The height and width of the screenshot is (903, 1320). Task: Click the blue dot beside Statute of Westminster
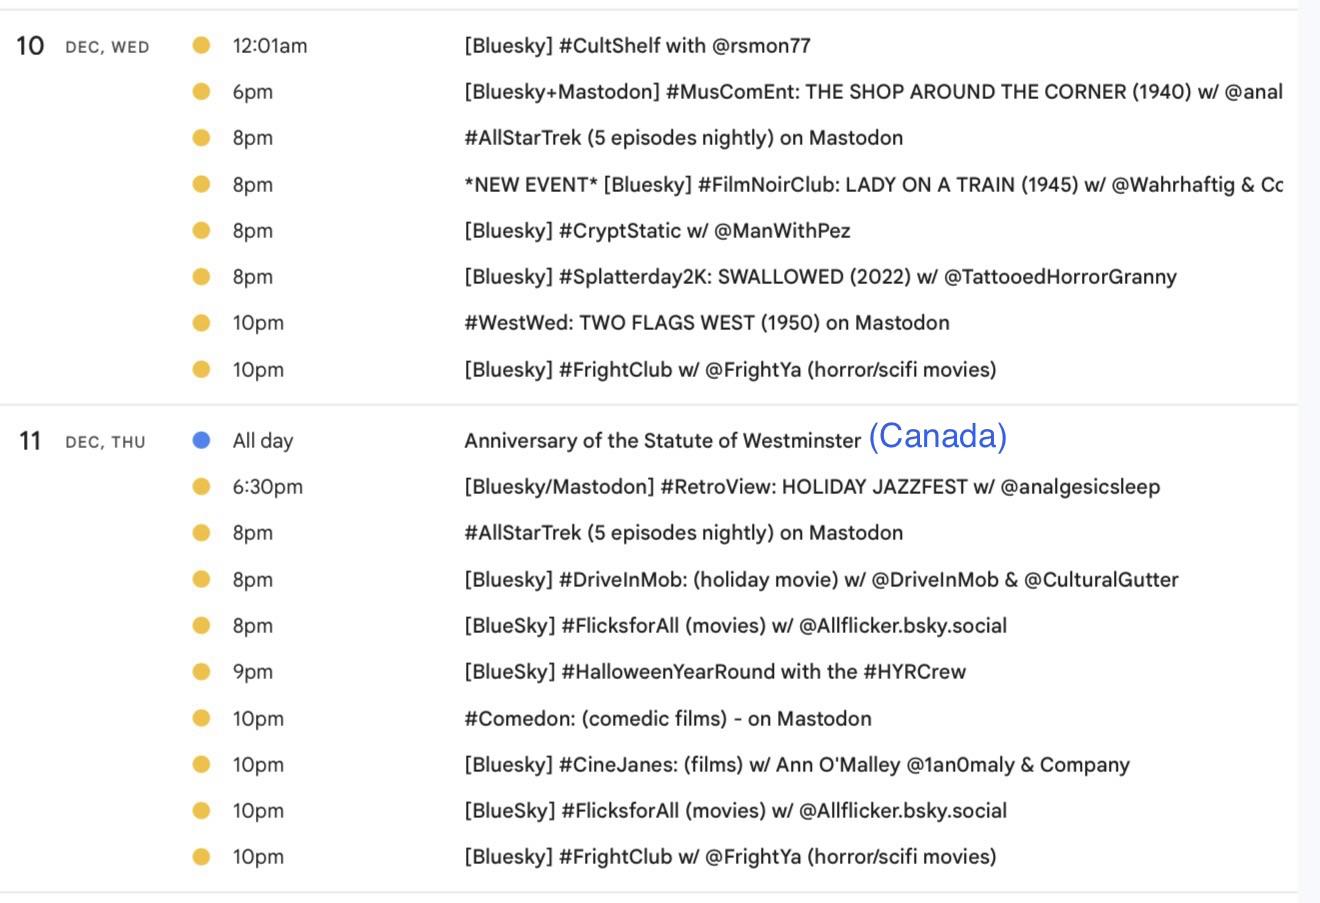click(201, 440)
